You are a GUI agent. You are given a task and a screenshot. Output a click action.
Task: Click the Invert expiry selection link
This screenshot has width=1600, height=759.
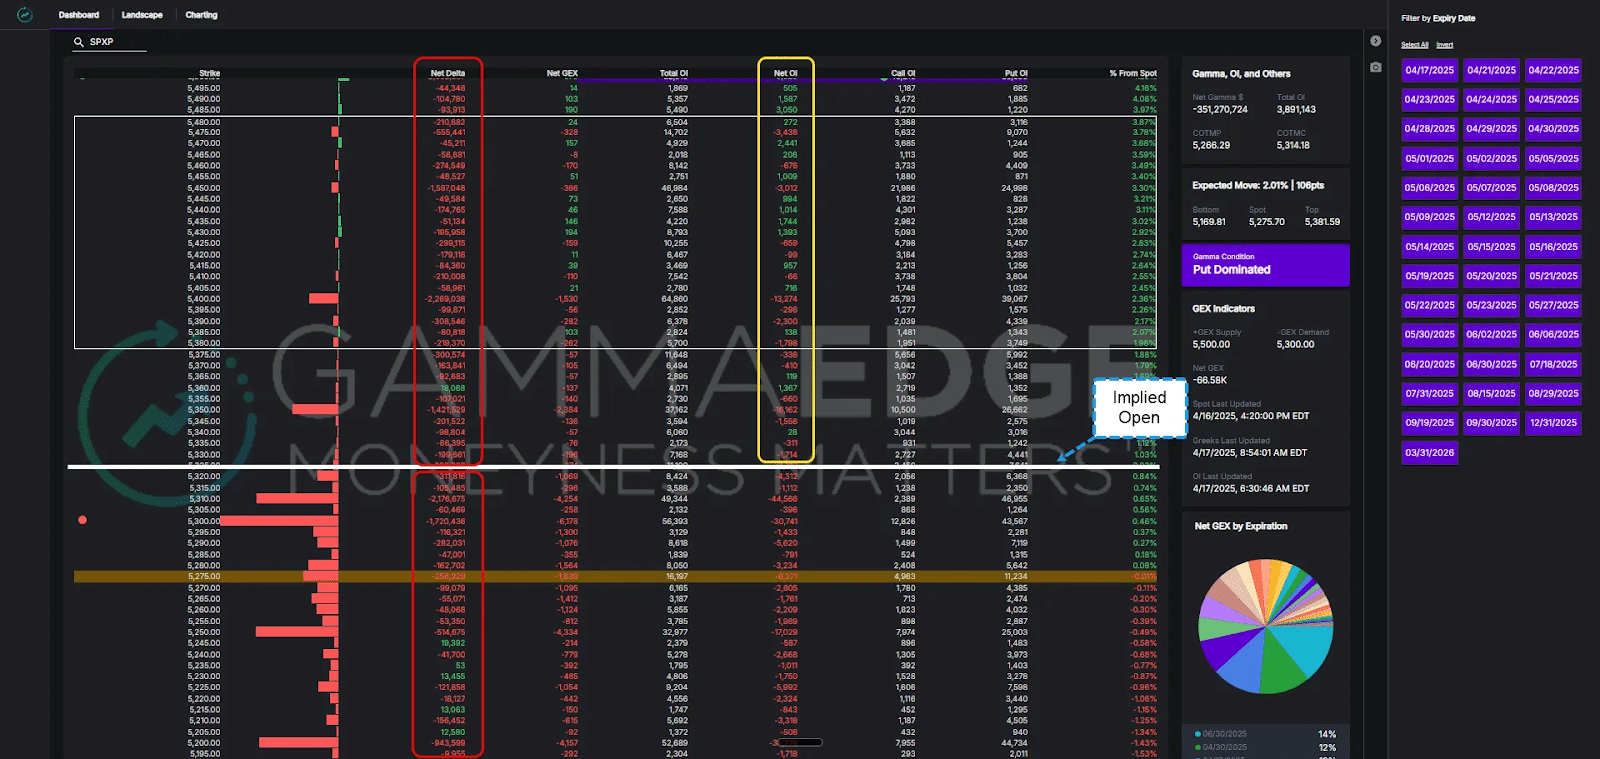[x=1444, y=45]
